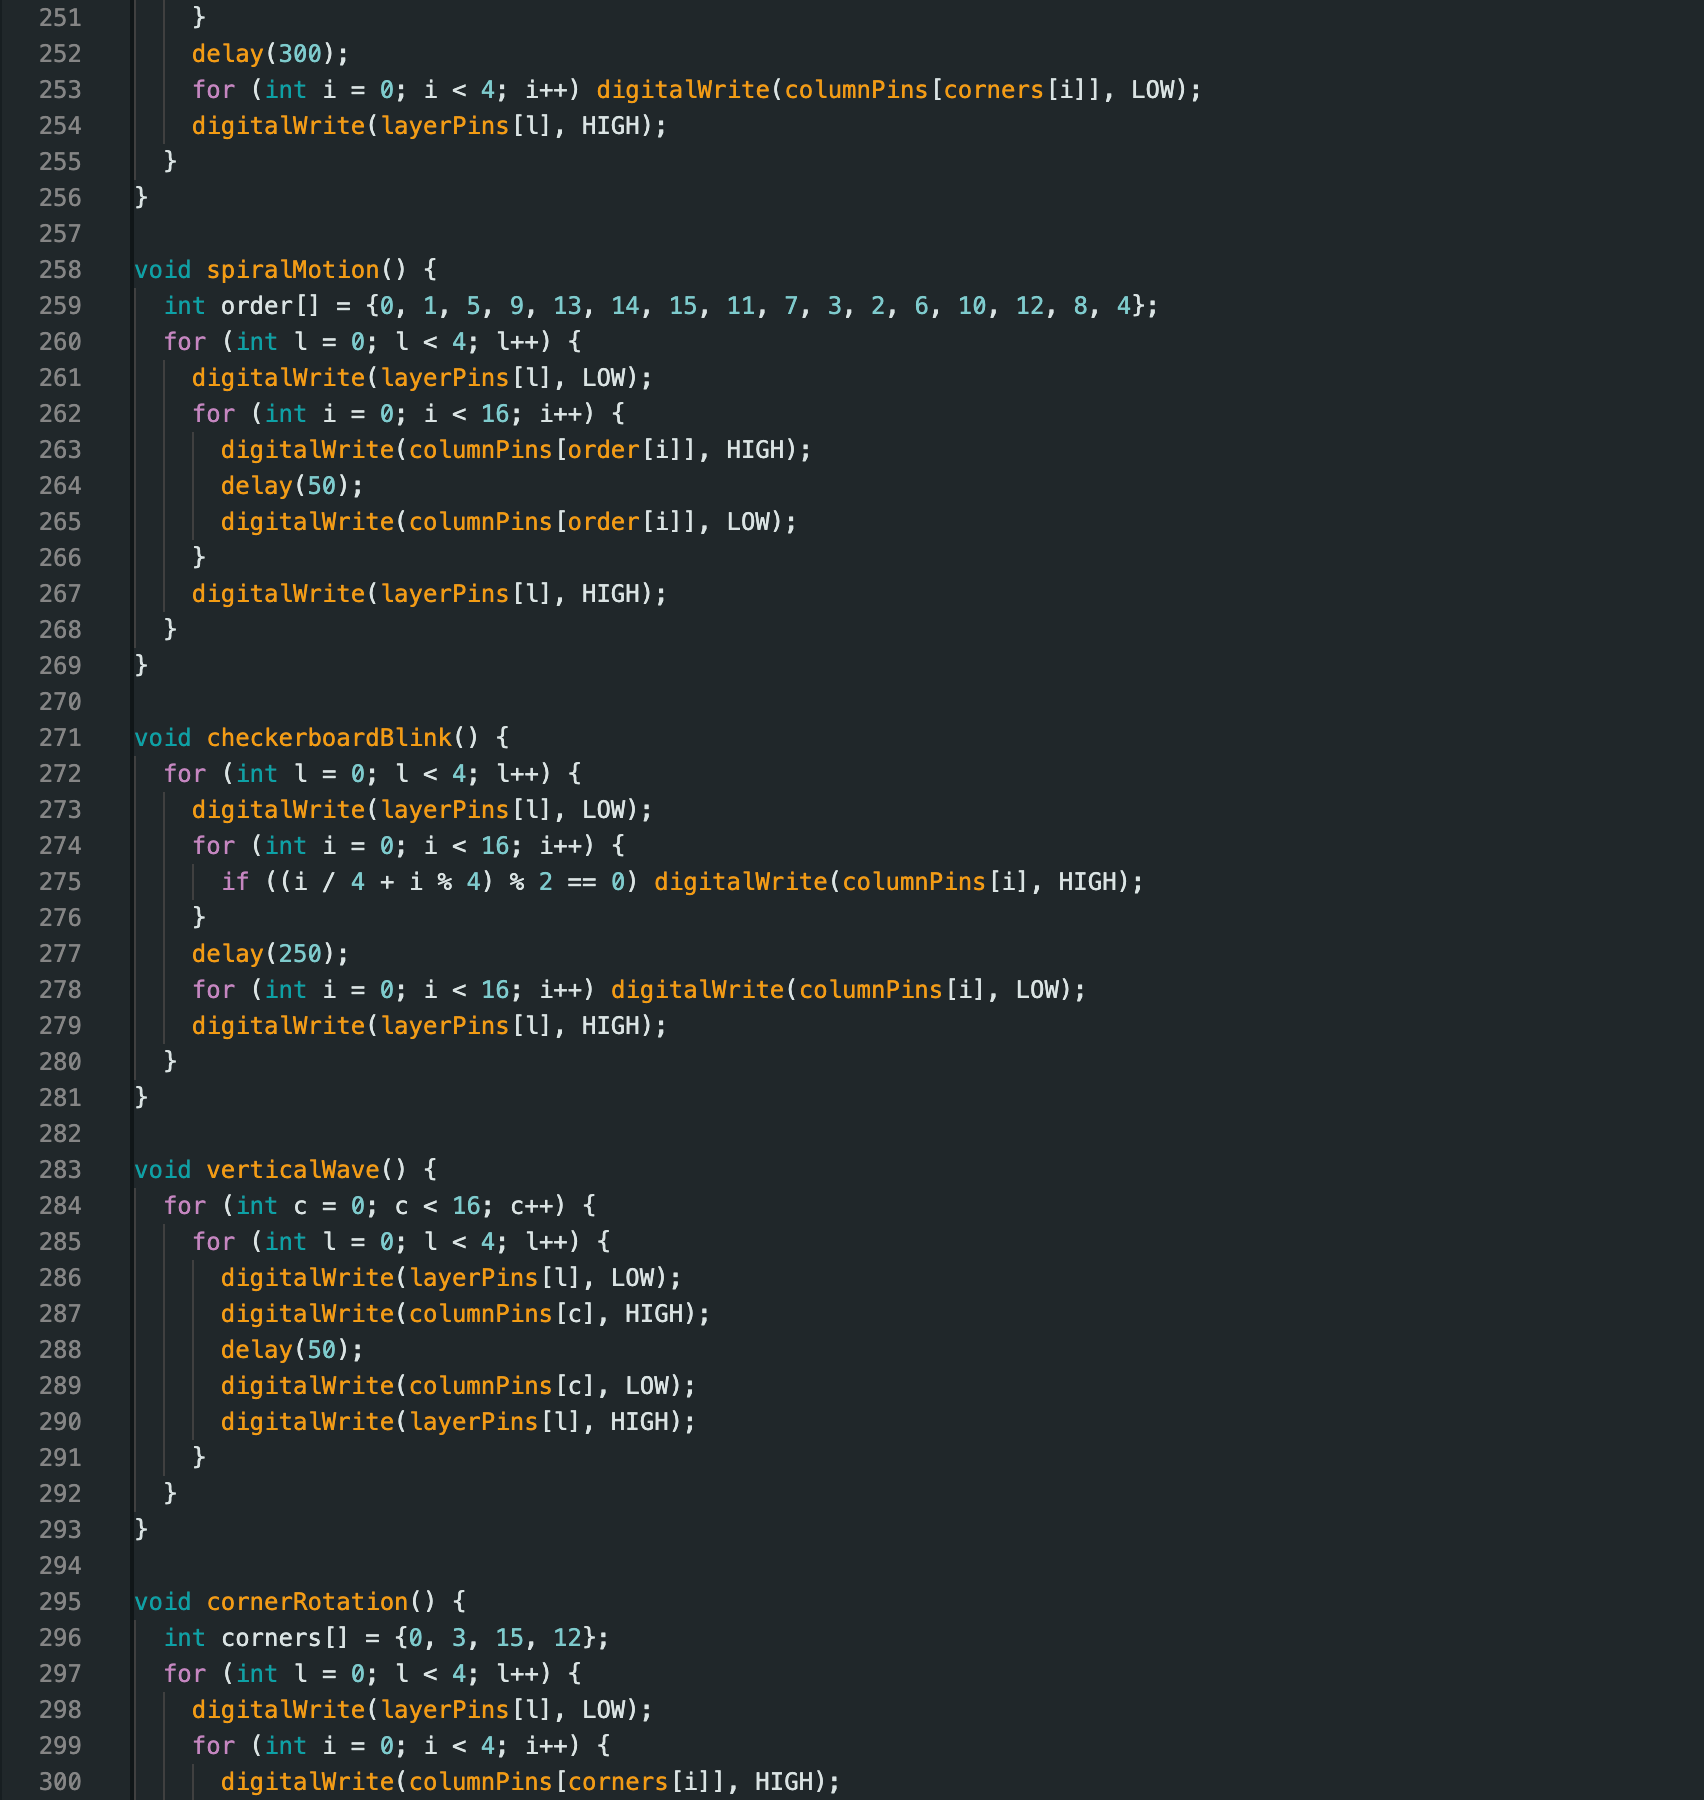The image size is (1704, 1800).
Task: Click line number 295 in the gutter
Action: point(60,1602)
